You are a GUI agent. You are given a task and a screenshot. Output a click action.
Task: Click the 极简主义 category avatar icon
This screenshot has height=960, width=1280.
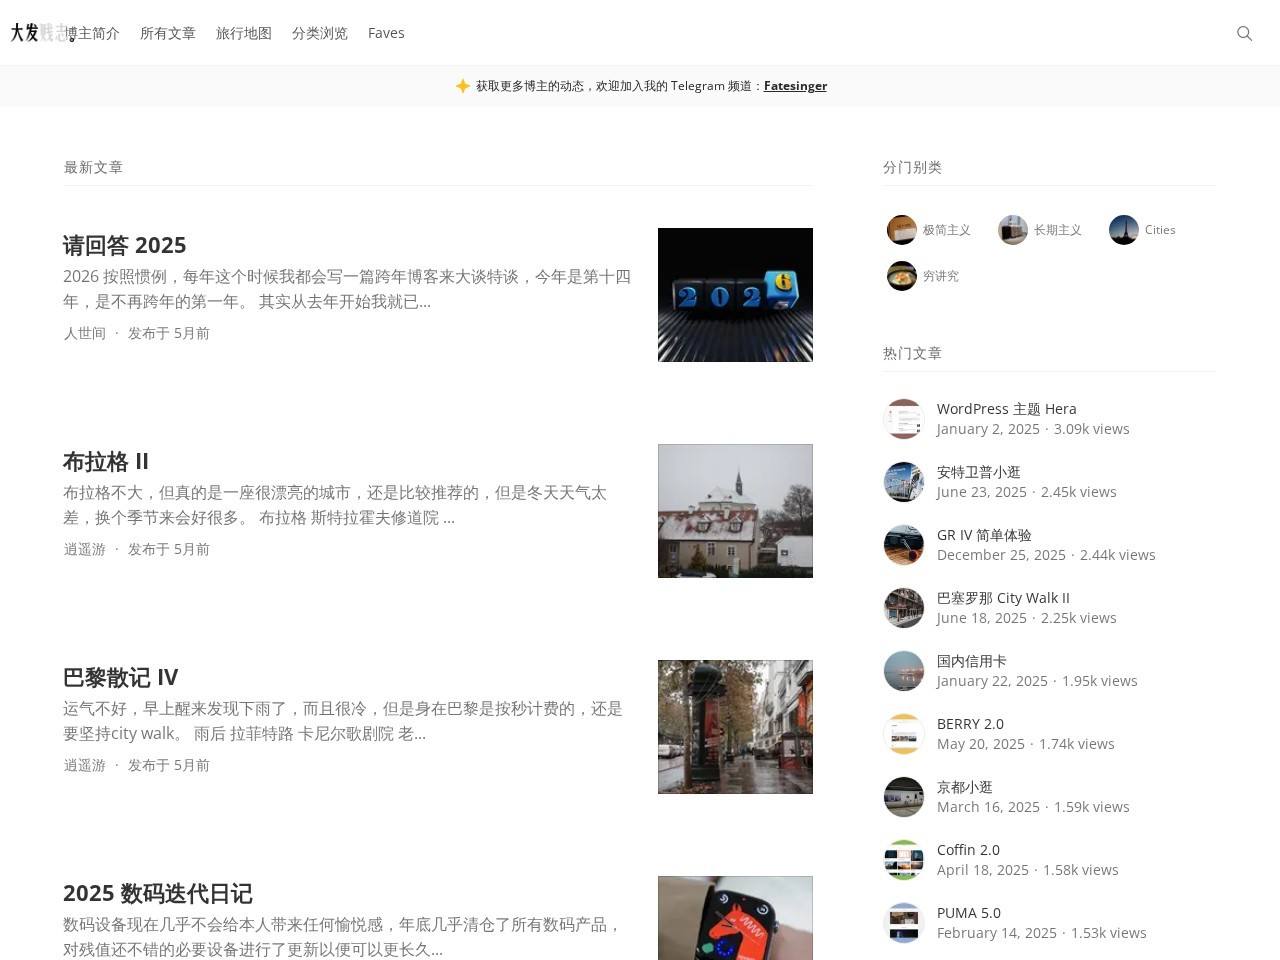tap(902, 230)
